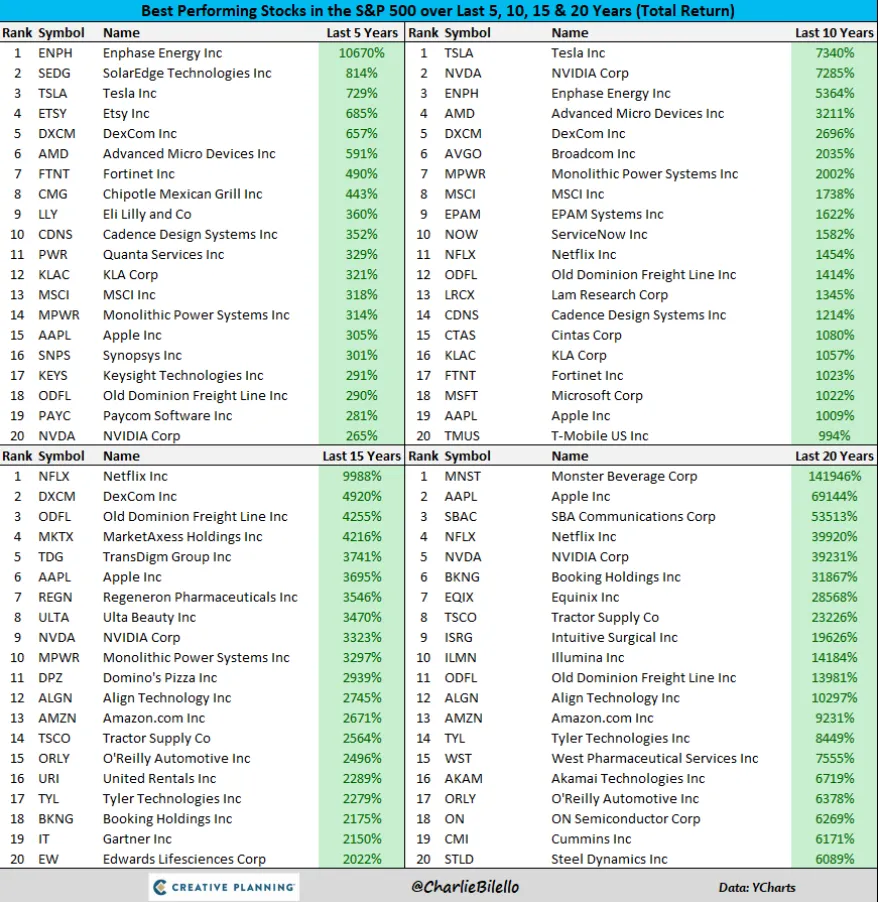This screenshot has width=878, height=902.
Task: Select the MarketAxess Holdings Inc name cell
Action: [182, 537]
